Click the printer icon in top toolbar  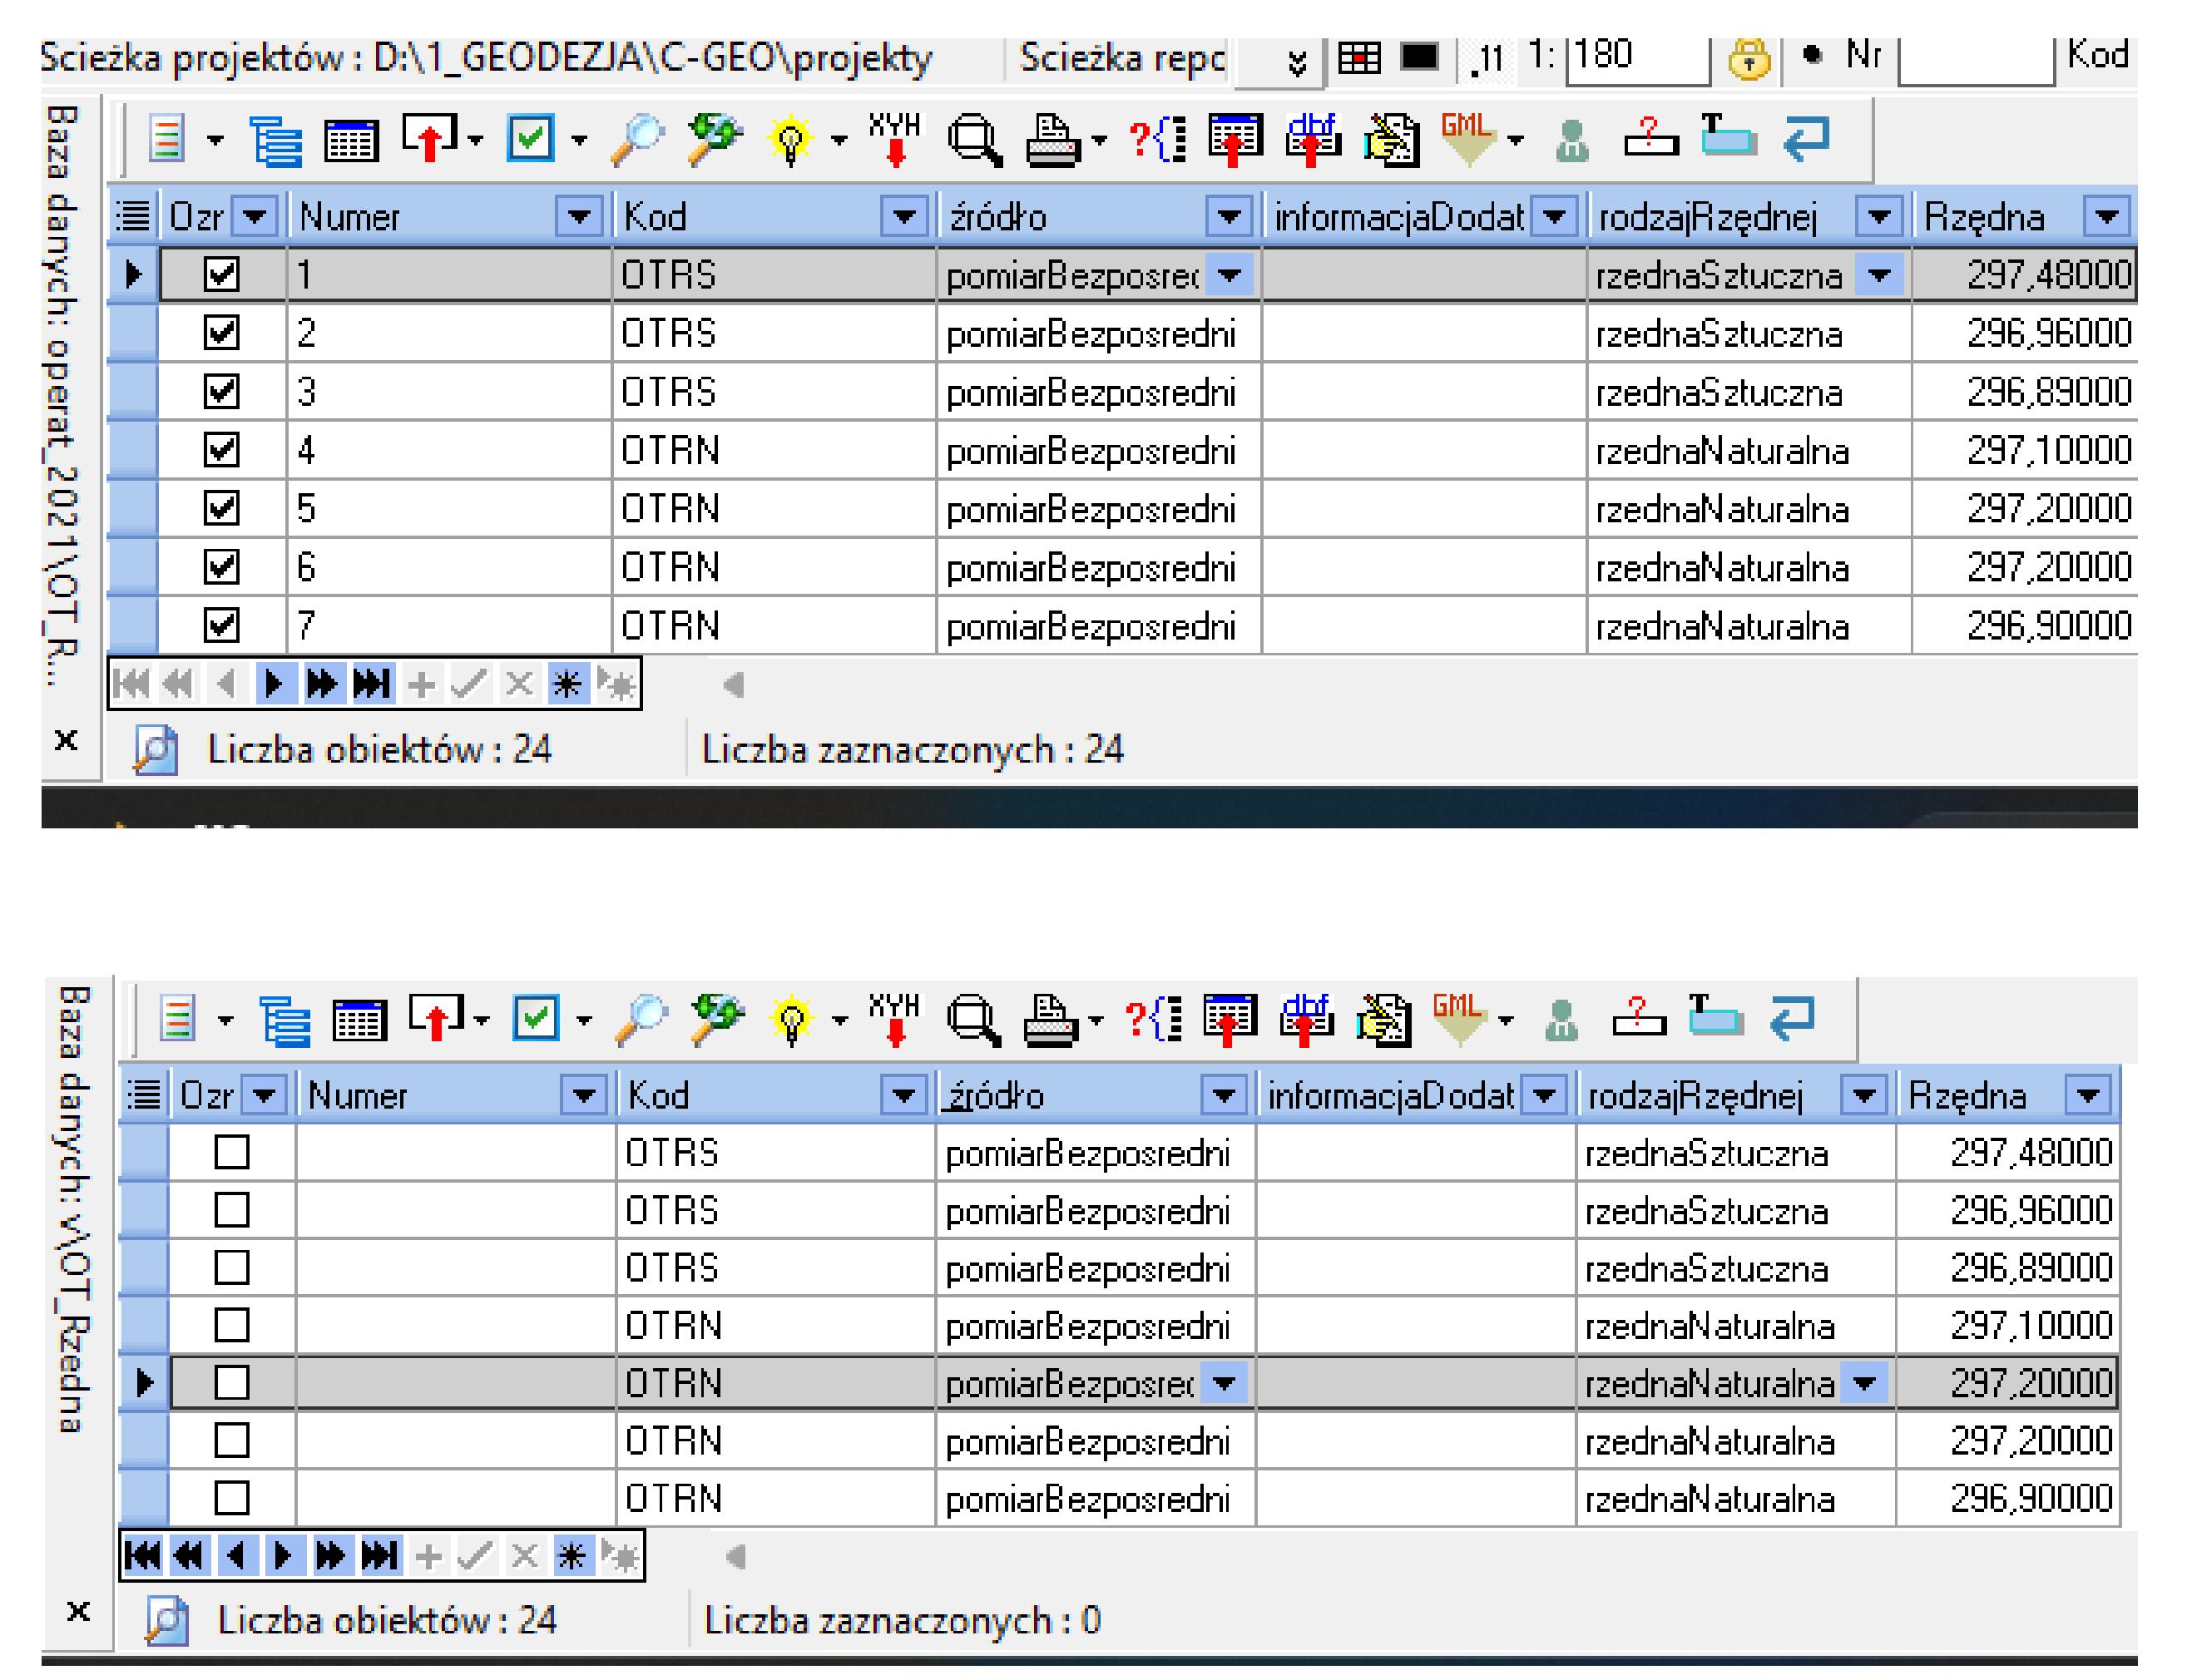[x=1055, y=140]
